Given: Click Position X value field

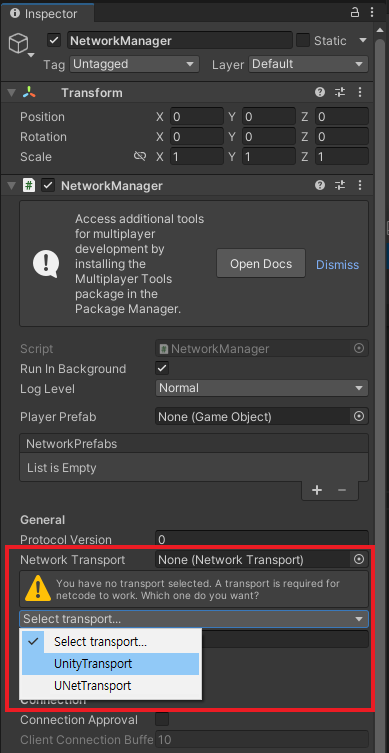Looking at the screenshot, I should (196, 117).
